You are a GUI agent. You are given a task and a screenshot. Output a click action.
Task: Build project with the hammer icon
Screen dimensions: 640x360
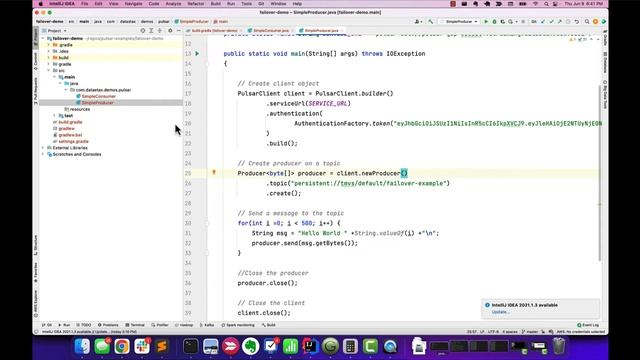(431, 22)
